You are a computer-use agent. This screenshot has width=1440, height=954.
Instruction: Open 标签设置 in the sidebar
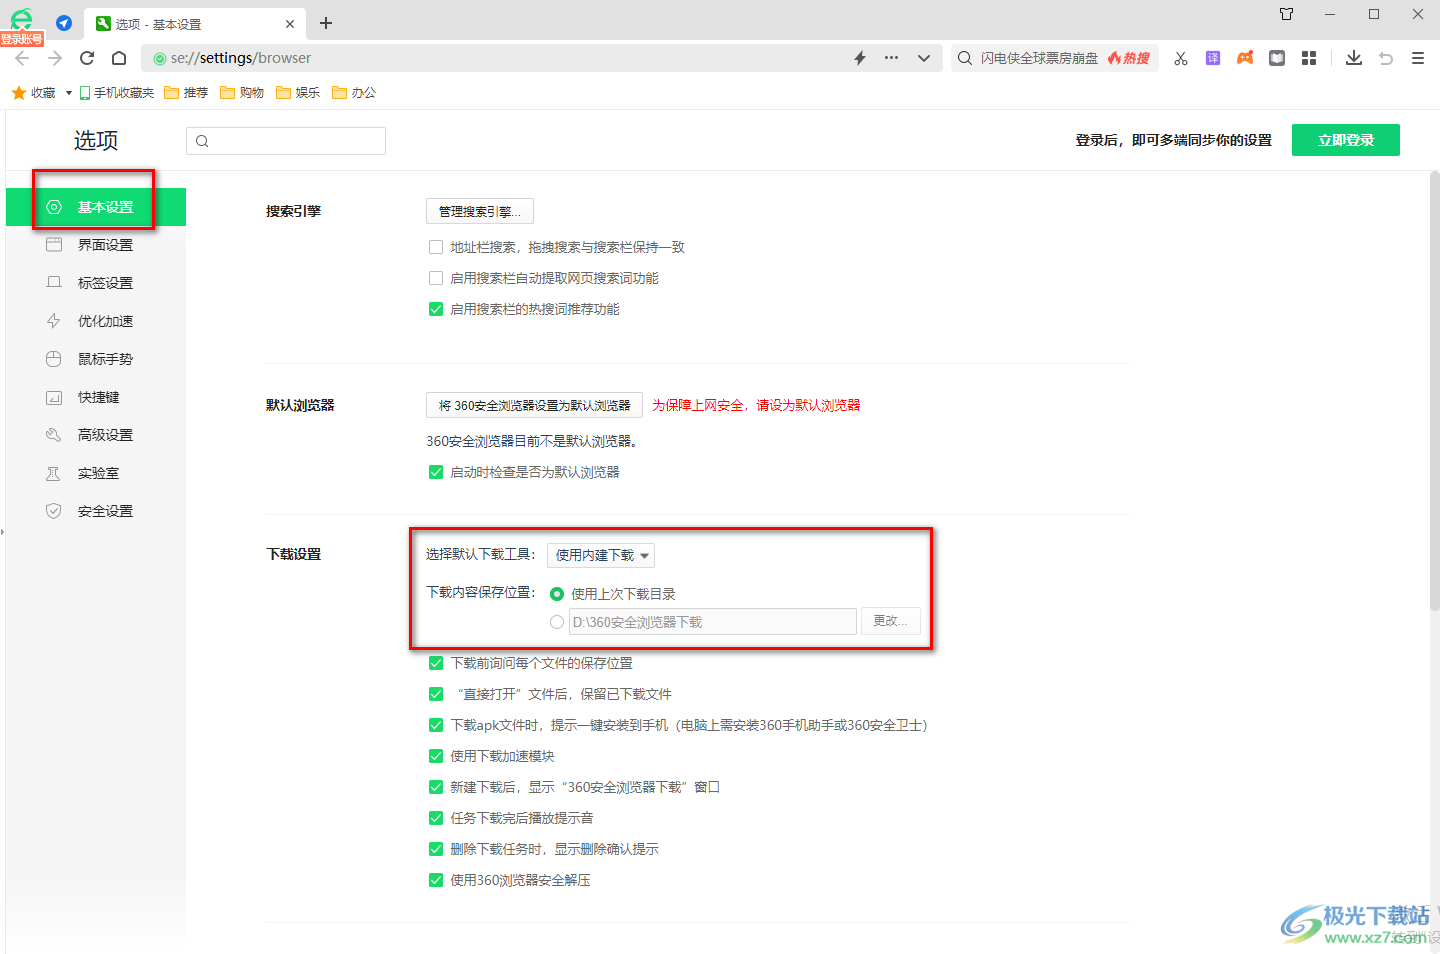96,283
